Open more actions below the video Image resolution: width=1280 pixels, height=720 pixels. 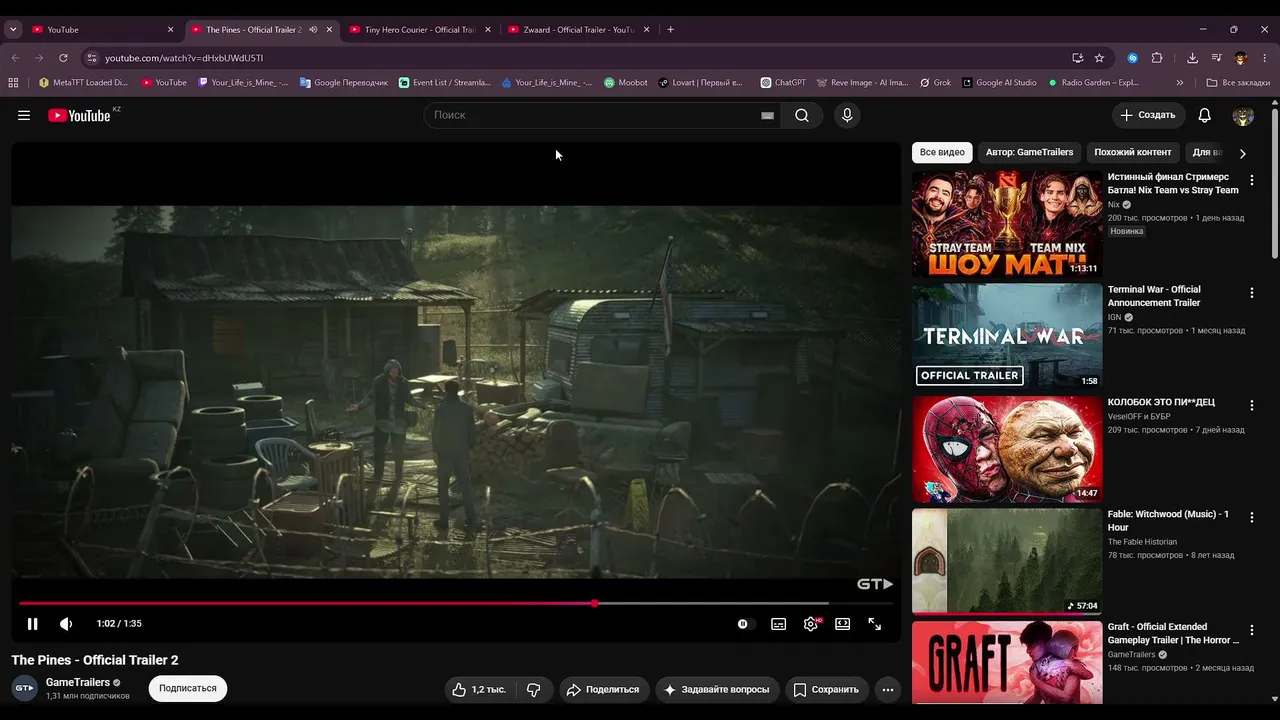pos(887,689)
